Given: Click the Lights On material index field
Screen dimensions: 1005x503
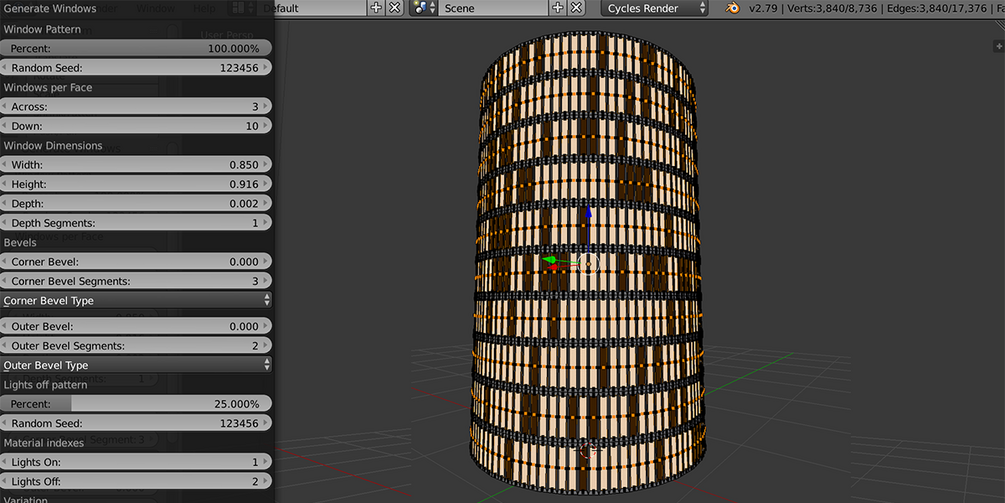Looking at the screenshot, I should point(136,462).
